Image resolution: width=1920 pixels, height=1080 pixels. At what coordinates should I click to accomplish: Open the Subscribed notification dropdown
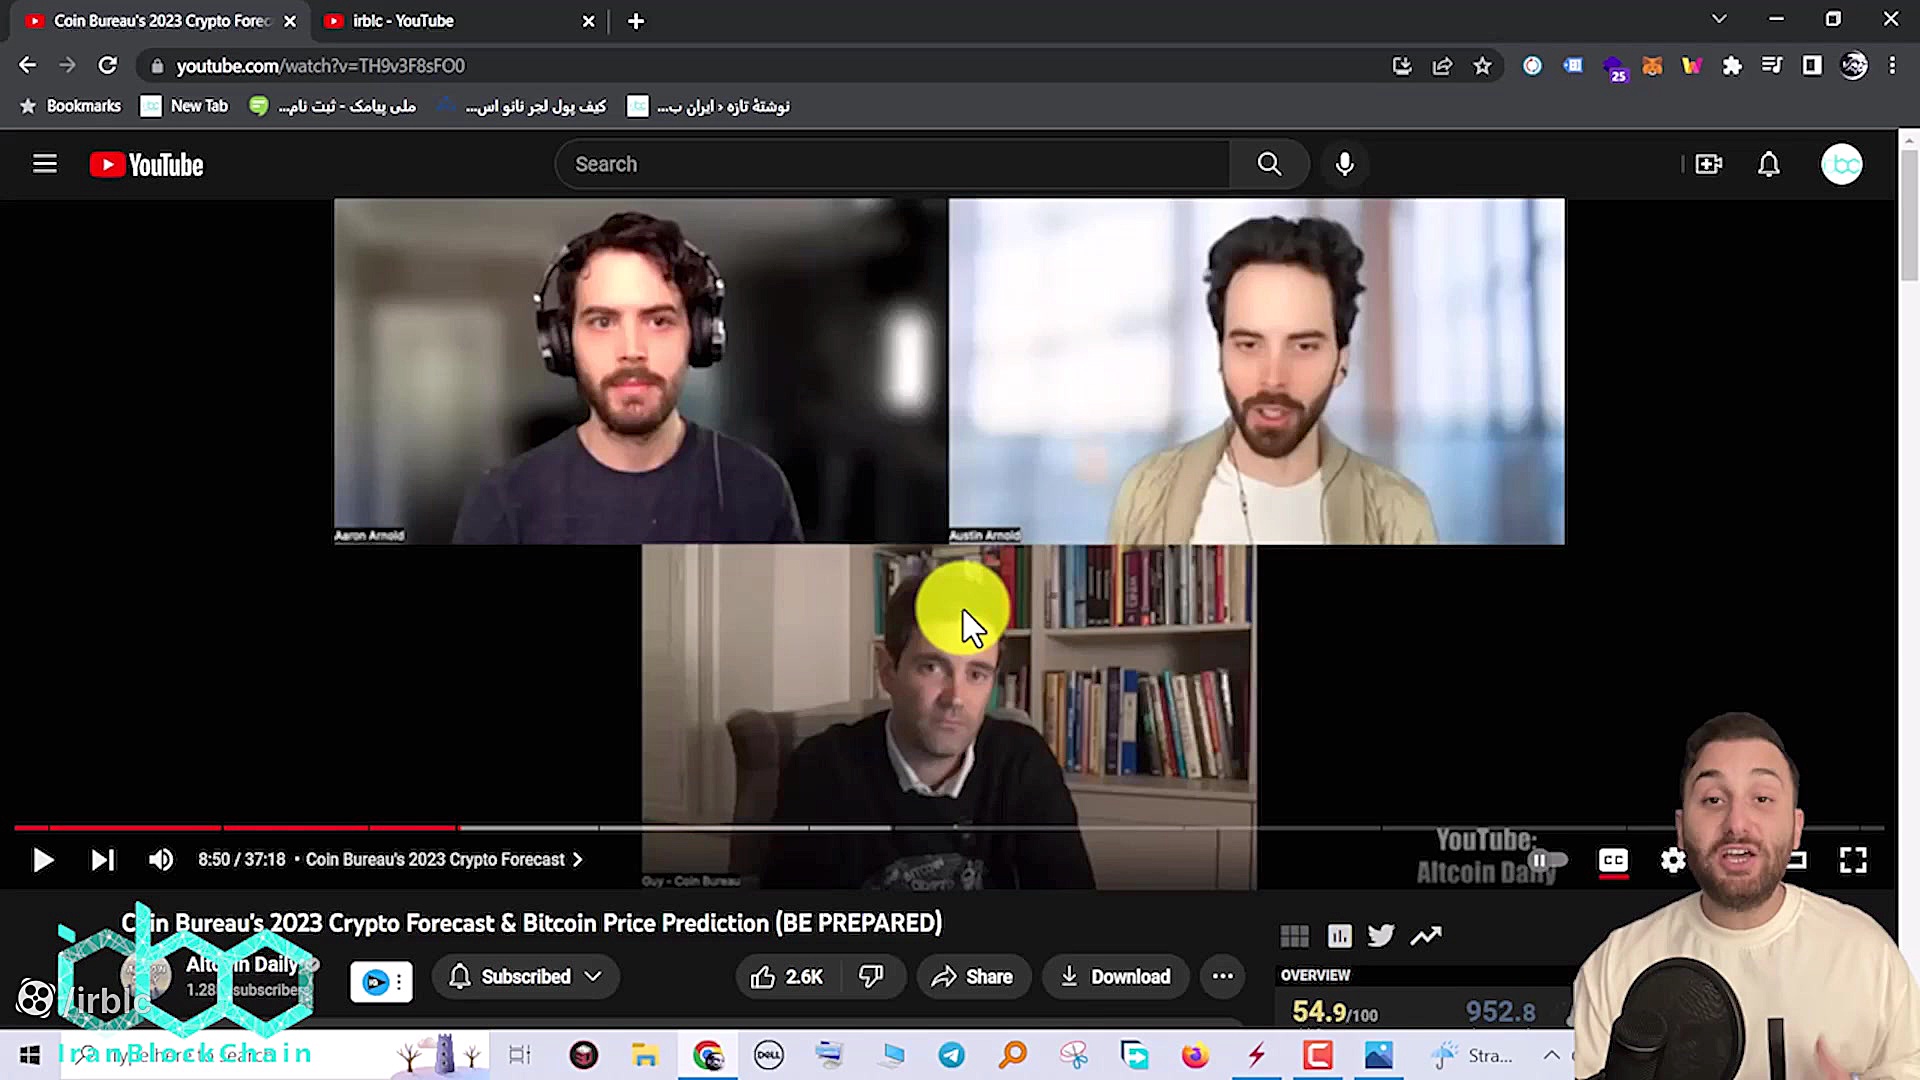526,977
